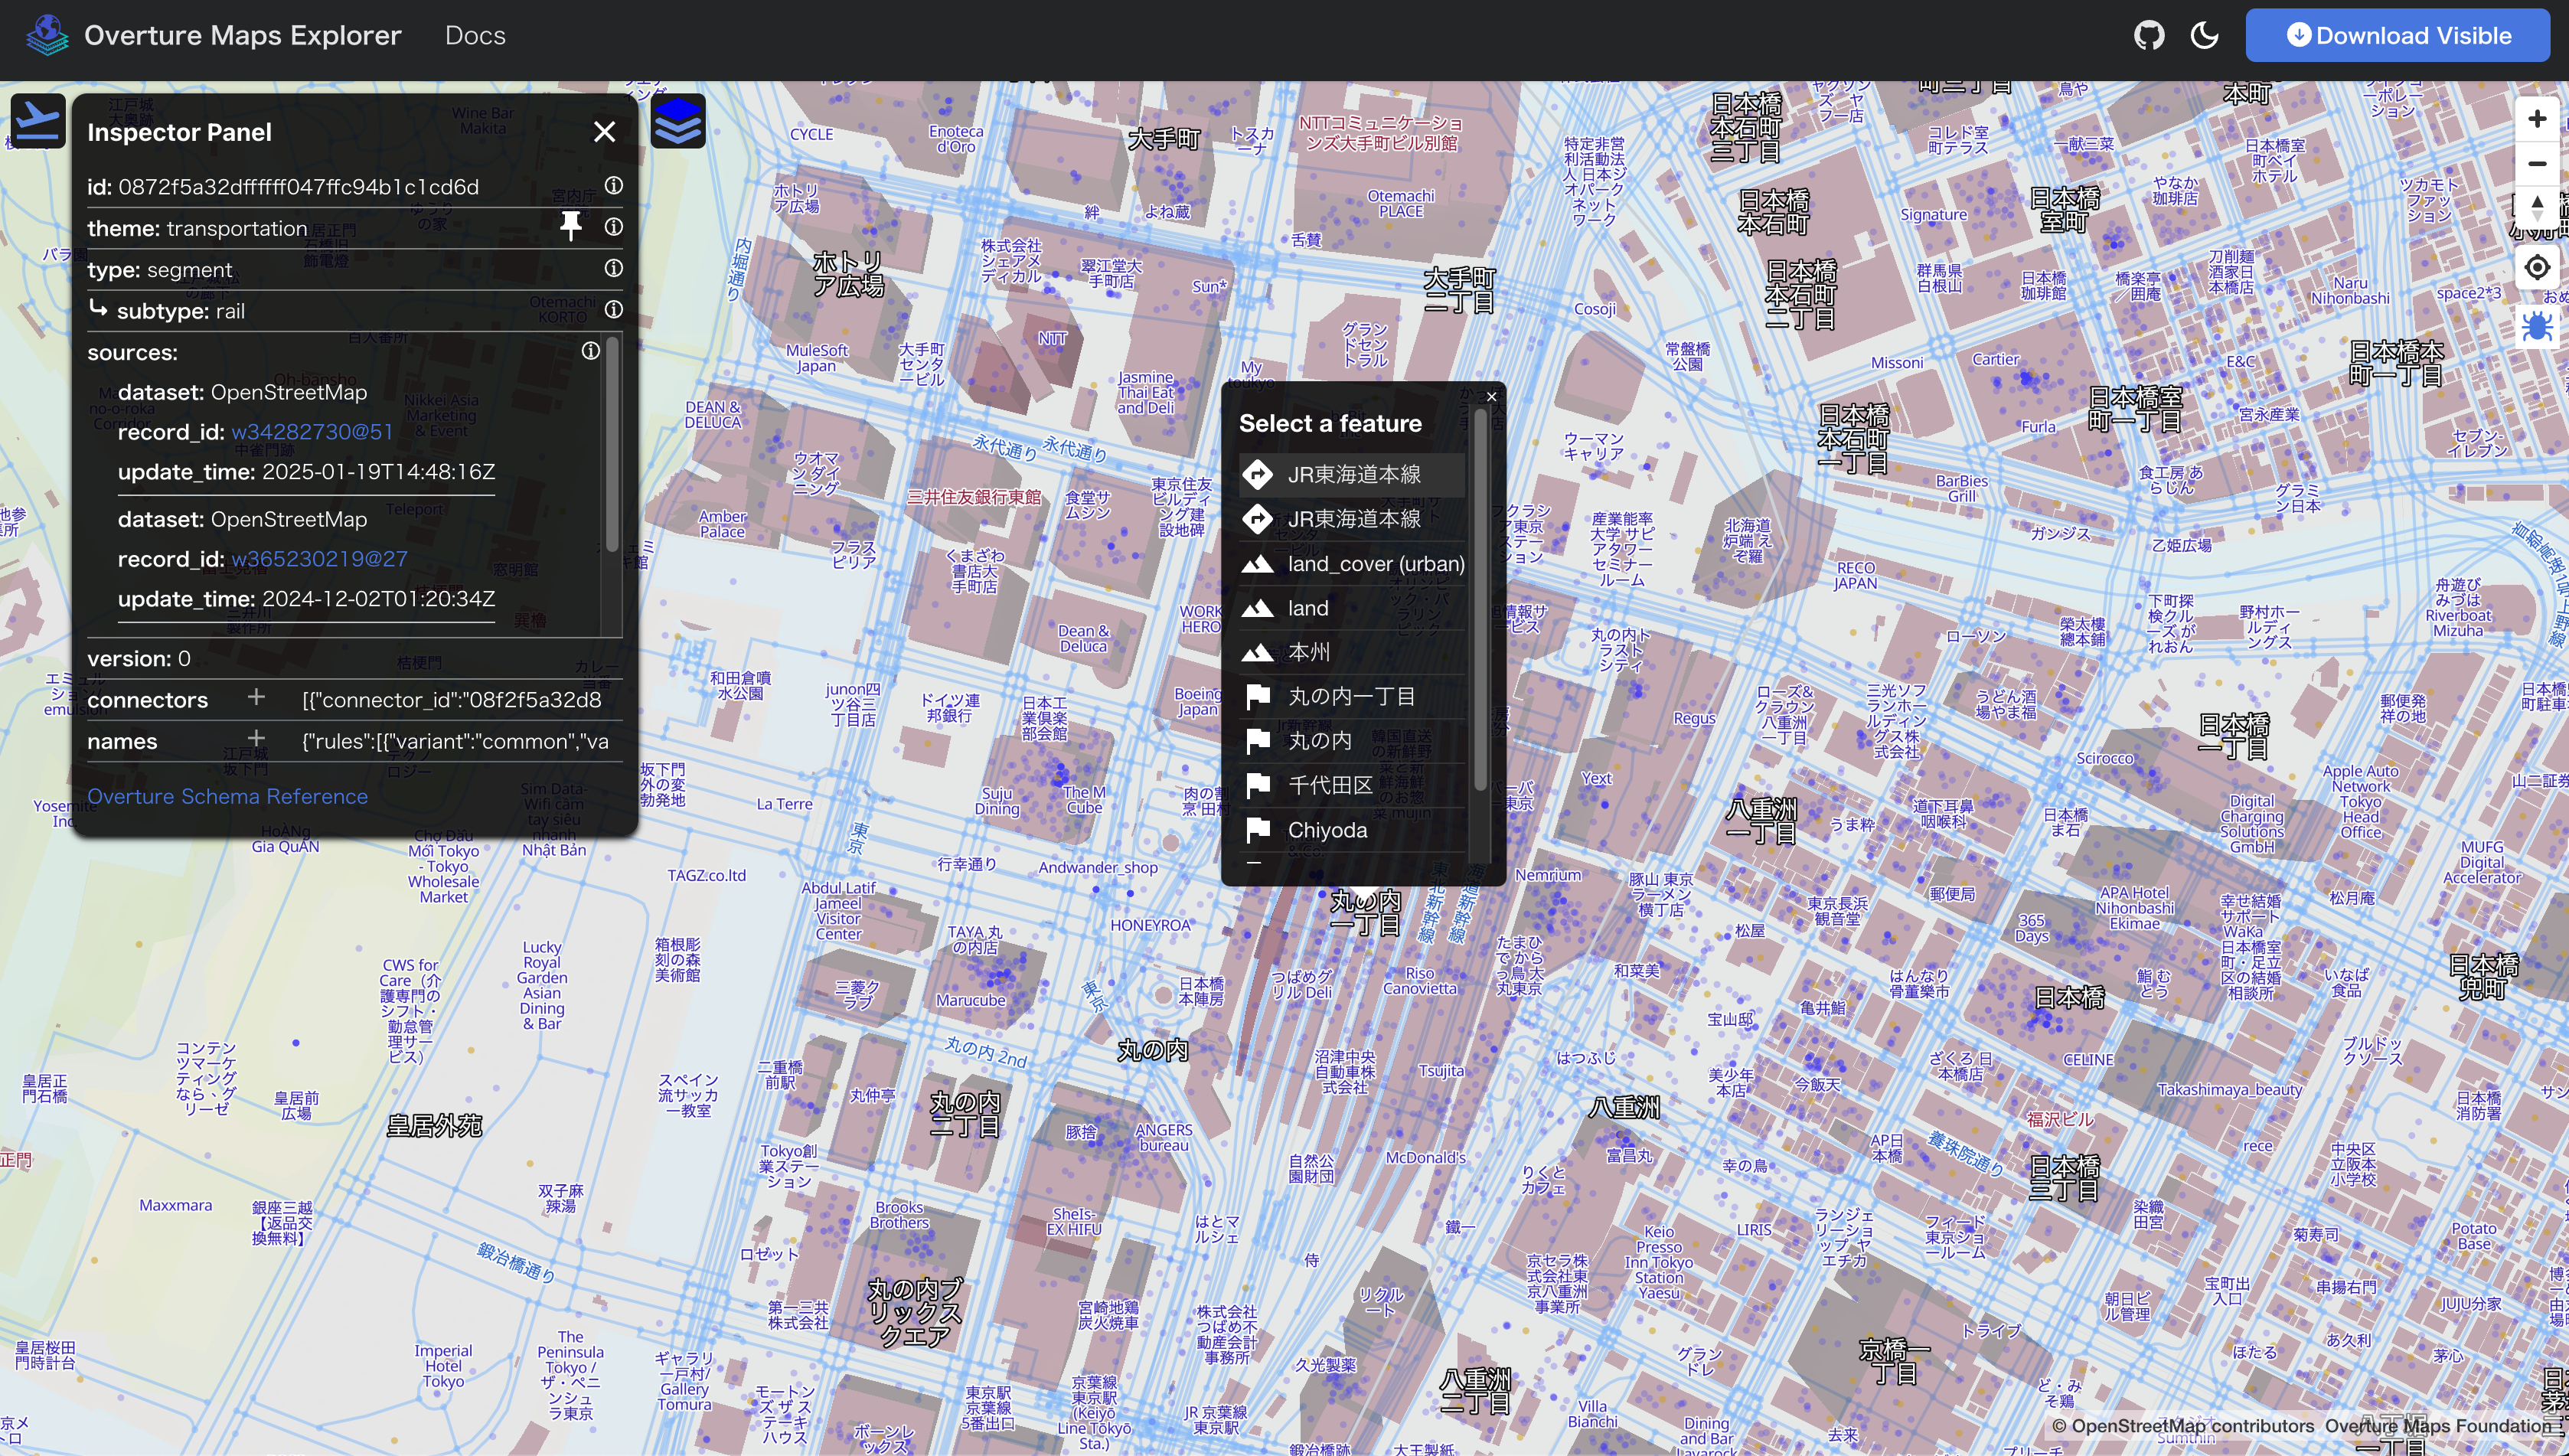Screen dimensions: 2569x1456
Task: Open the blue layers panel icon
Action: coord(678,120)
